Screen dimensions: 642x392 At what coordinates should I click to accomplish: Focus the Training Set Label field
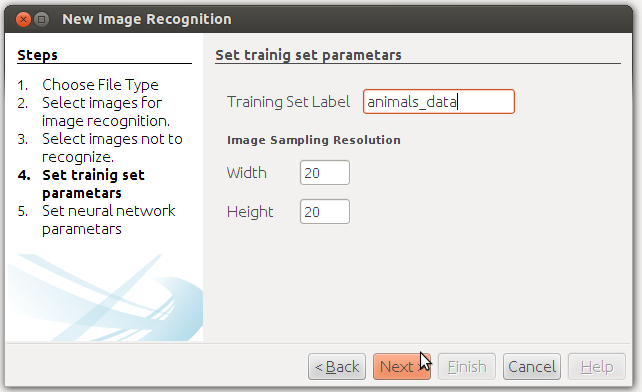(439, 102)
